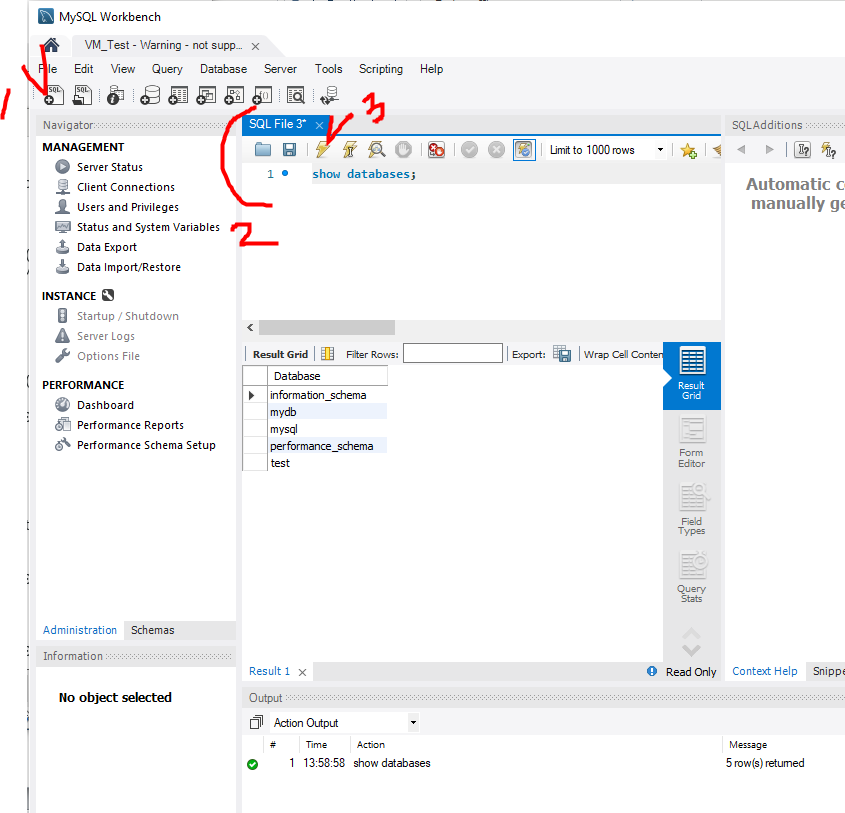
Task: Open an SQL script file in new tab
Action: coord(82,95)
